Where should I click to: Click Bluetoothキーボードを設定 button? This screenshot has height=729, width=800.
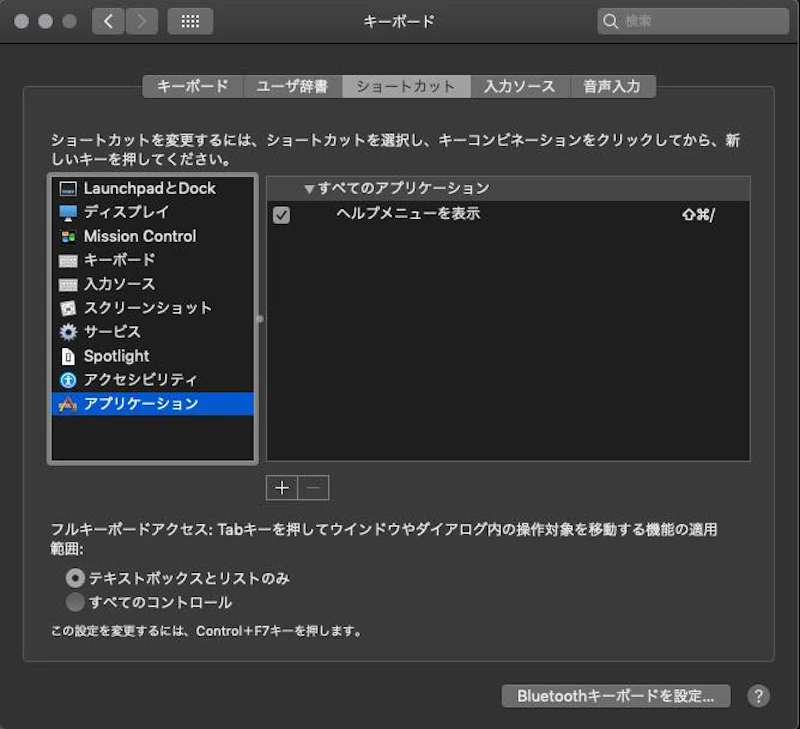point(616,696)
